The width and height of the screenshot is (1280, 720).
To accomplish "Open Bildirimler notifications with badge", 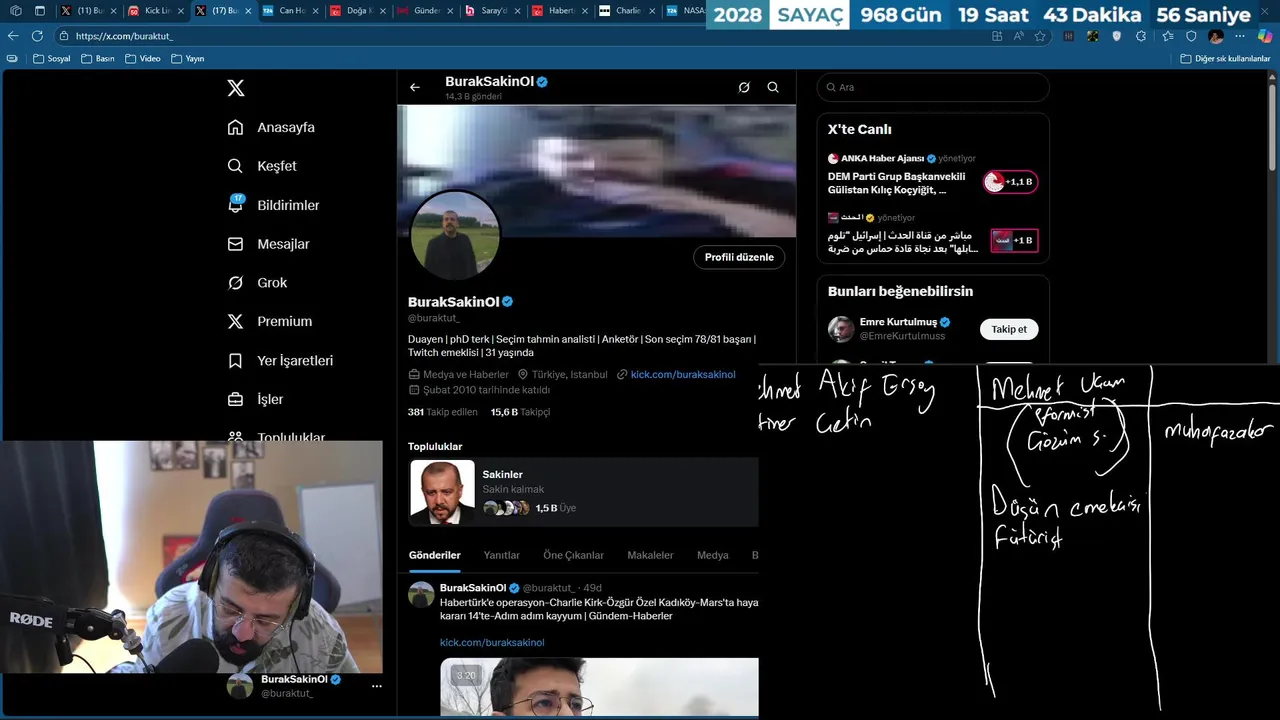I will pyautogui.click(x=273, y=205).
